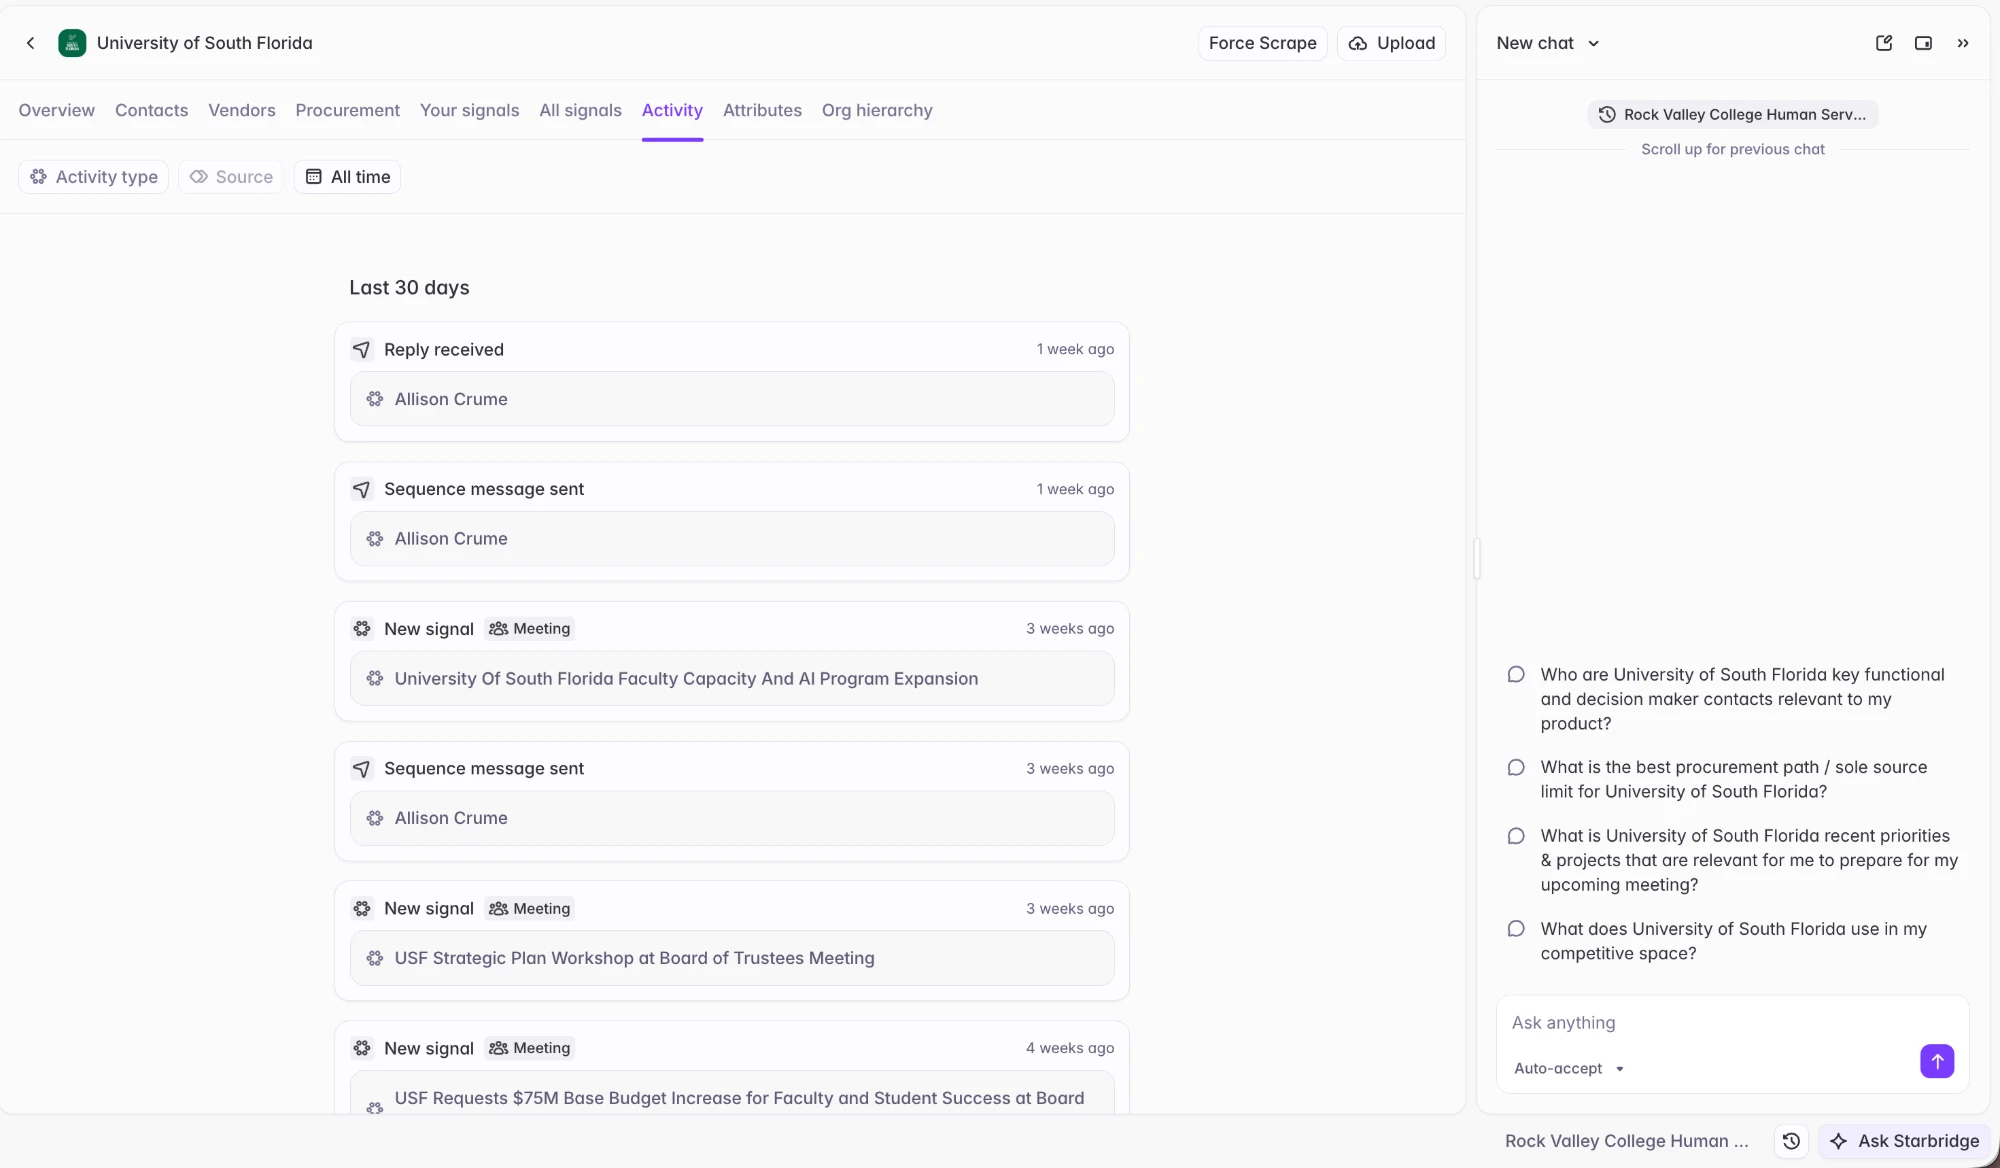Select suggested question about key functional contacts
This screenshot has width=2000, height=1168.
coord(1732,699)
